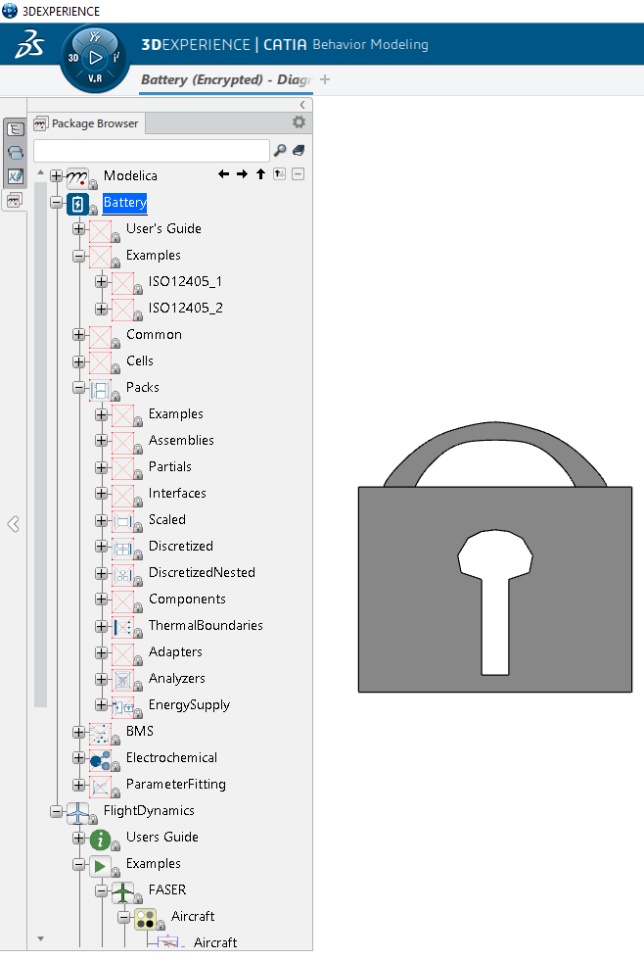Viewport: 644px width, 960px height.
Task: Click the search magnifier icon
Action: coord(280,150)
